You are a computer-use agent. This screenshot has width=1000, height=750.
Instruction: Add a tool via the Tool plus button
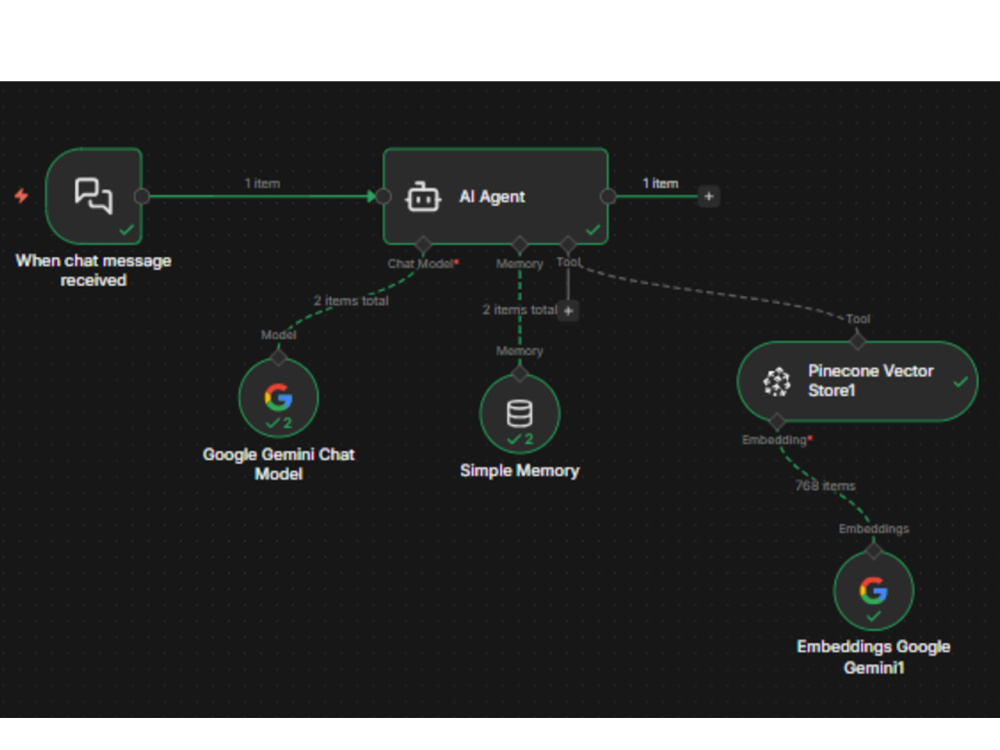pos(568,311)
